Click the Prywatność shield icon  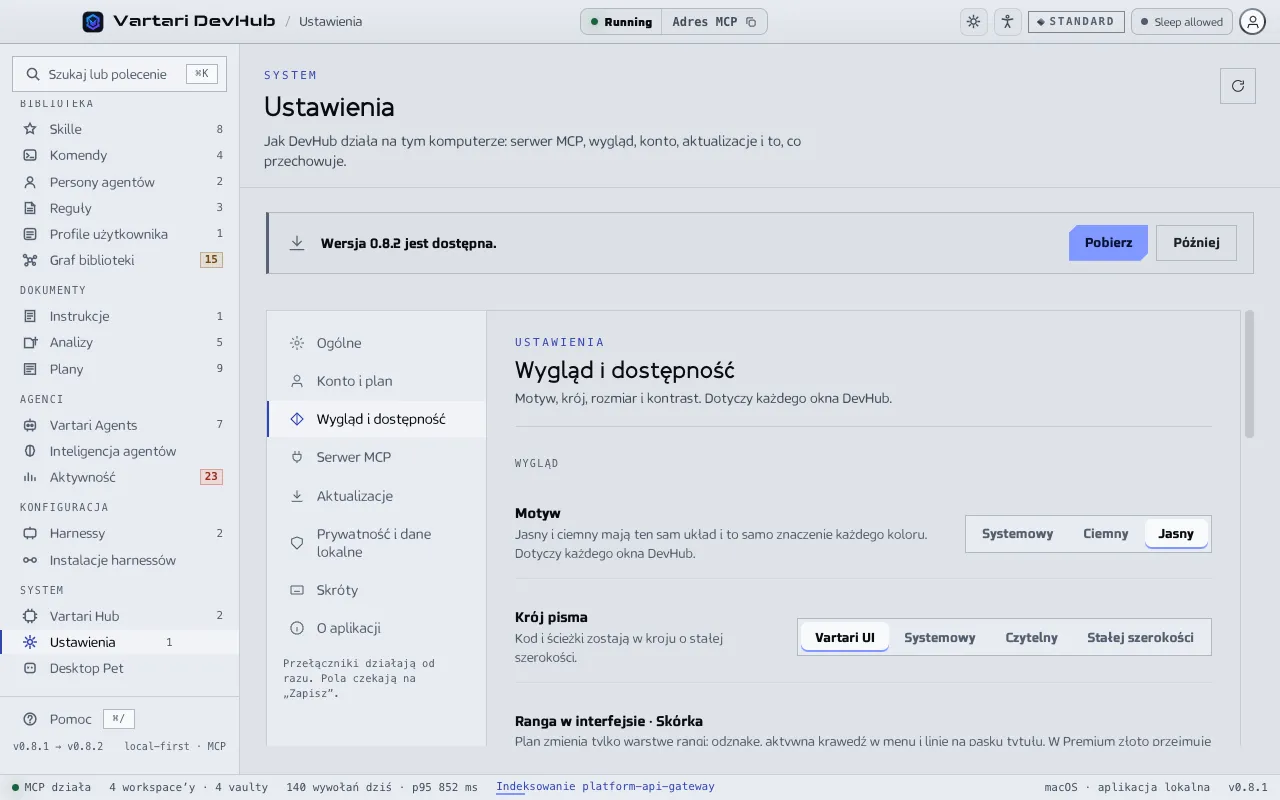click(x=297, y=543)
